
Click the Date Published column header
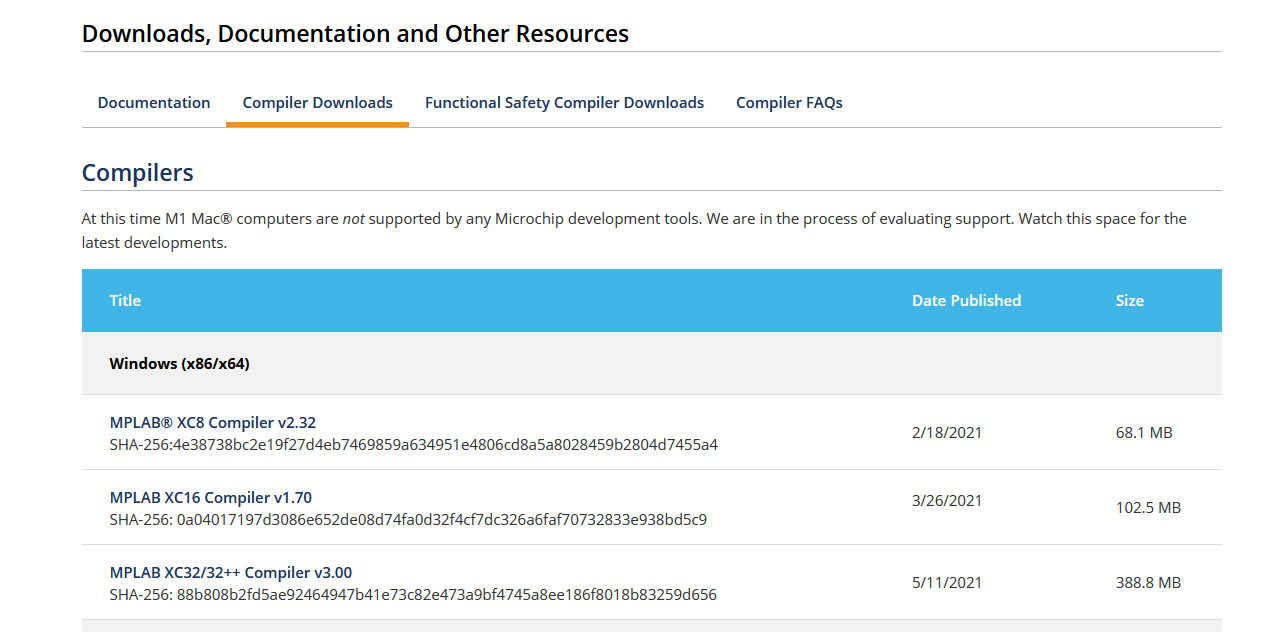click(966, 300)
